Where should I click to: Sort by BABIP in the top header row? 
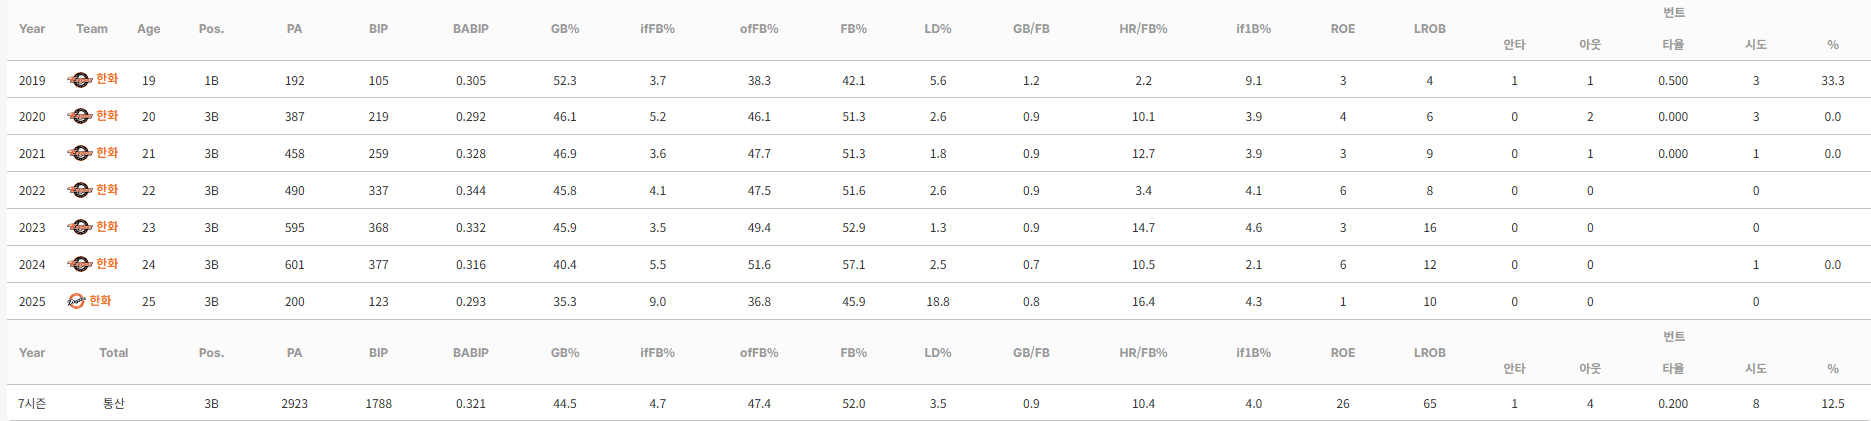pyautogui.click(x=470, y=29)
